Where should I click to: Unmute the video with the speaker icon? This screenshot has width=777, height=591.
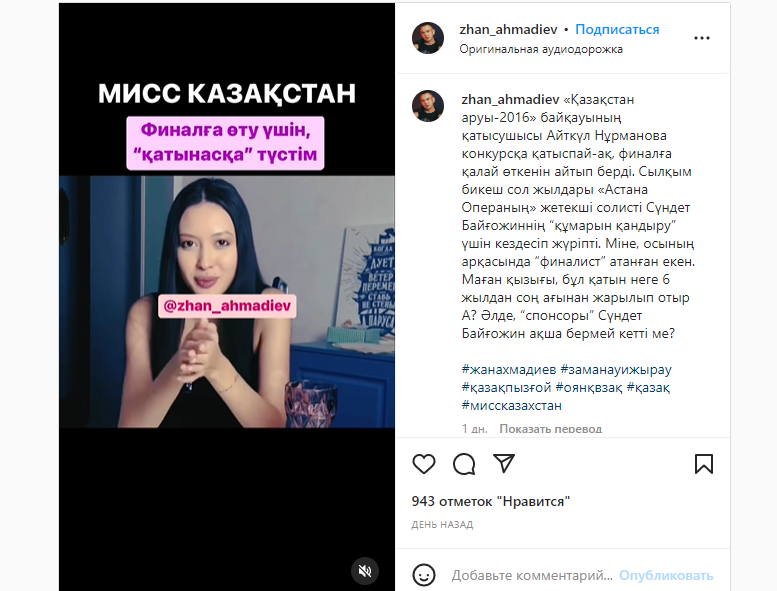tap(365, 571)
